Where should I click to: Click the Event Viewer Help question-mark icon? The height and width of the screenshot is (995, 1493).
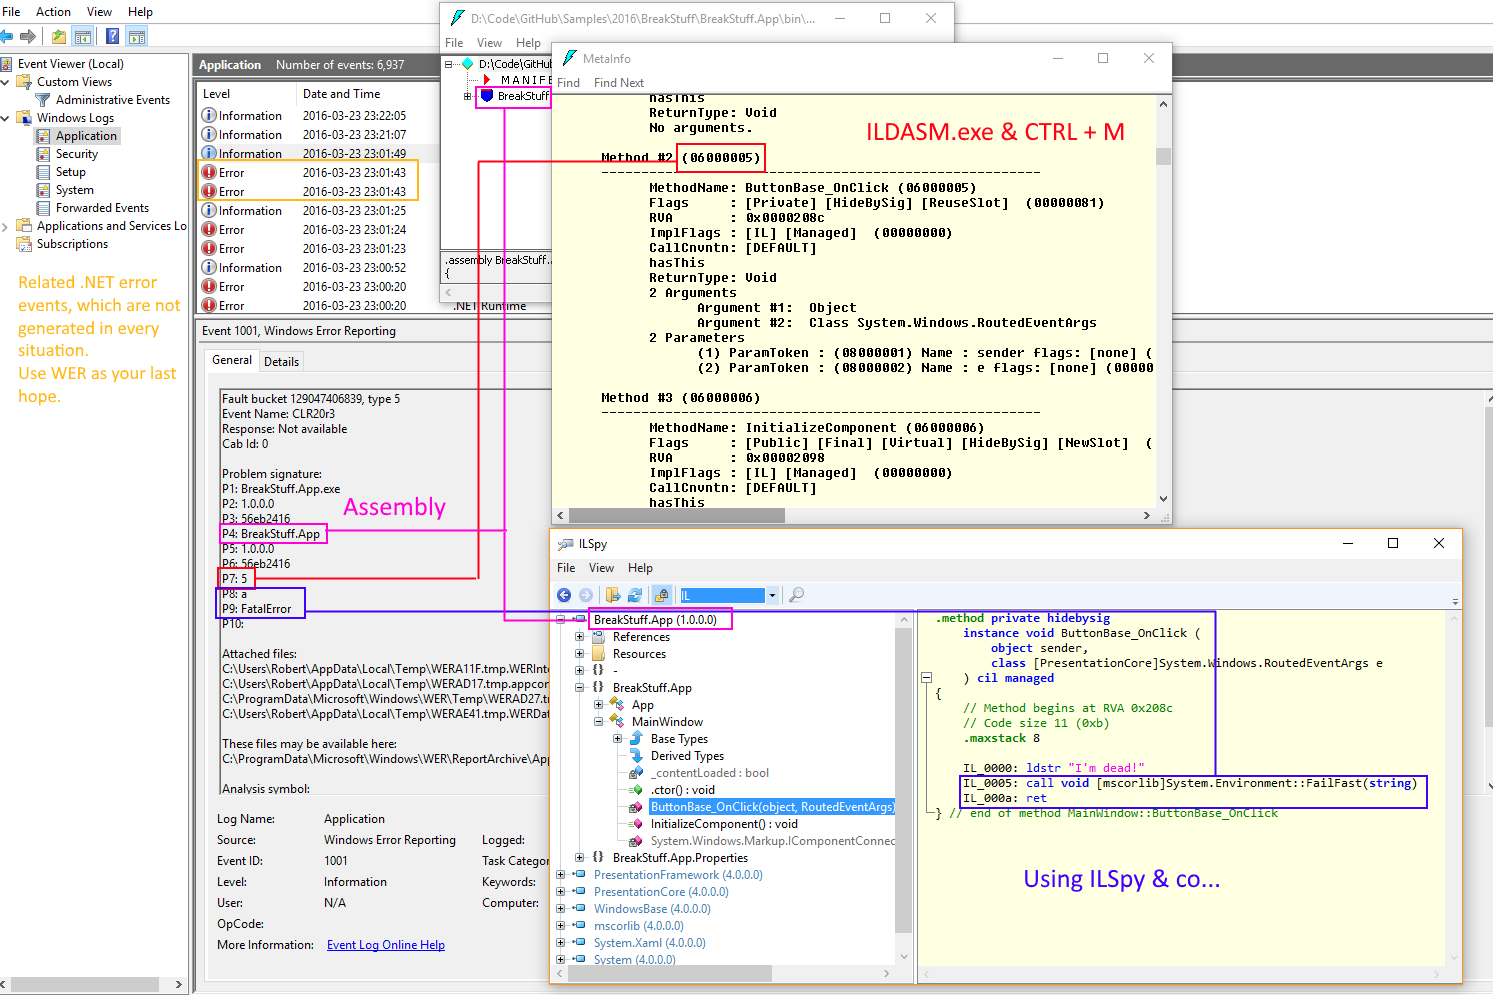point(112,37)
